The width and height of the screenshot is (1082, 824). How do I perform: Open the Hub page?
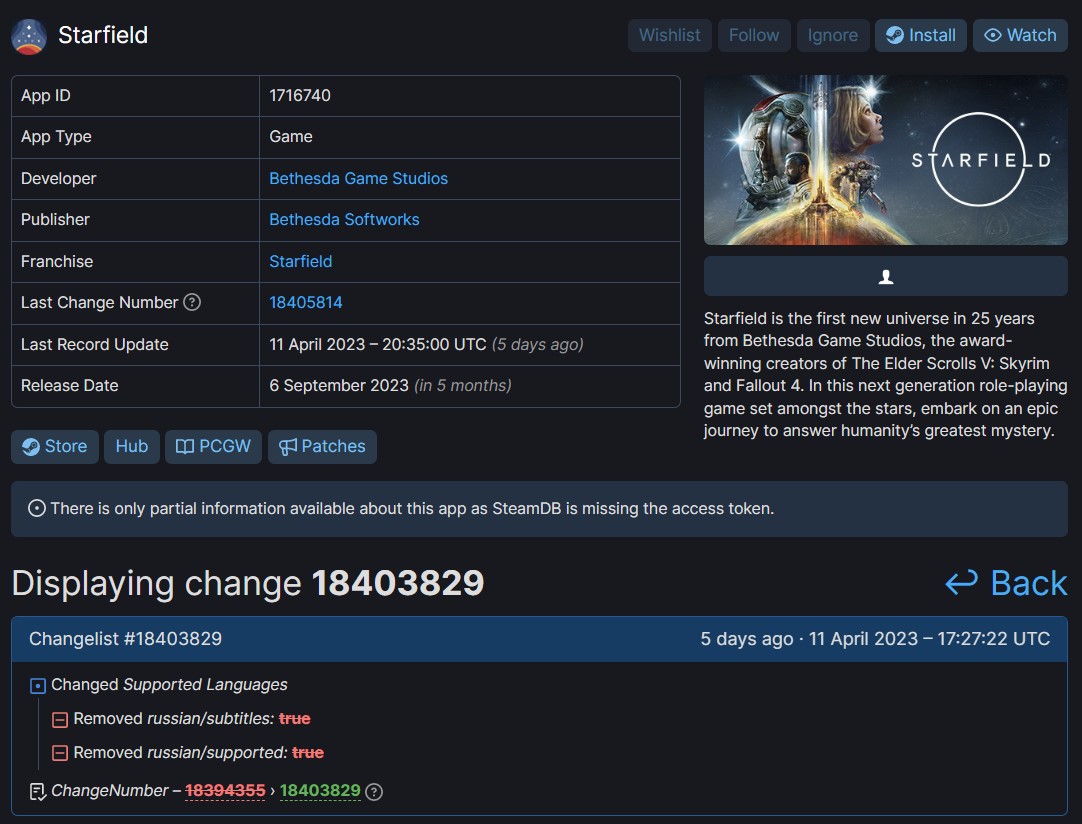[x=131, y=447]
